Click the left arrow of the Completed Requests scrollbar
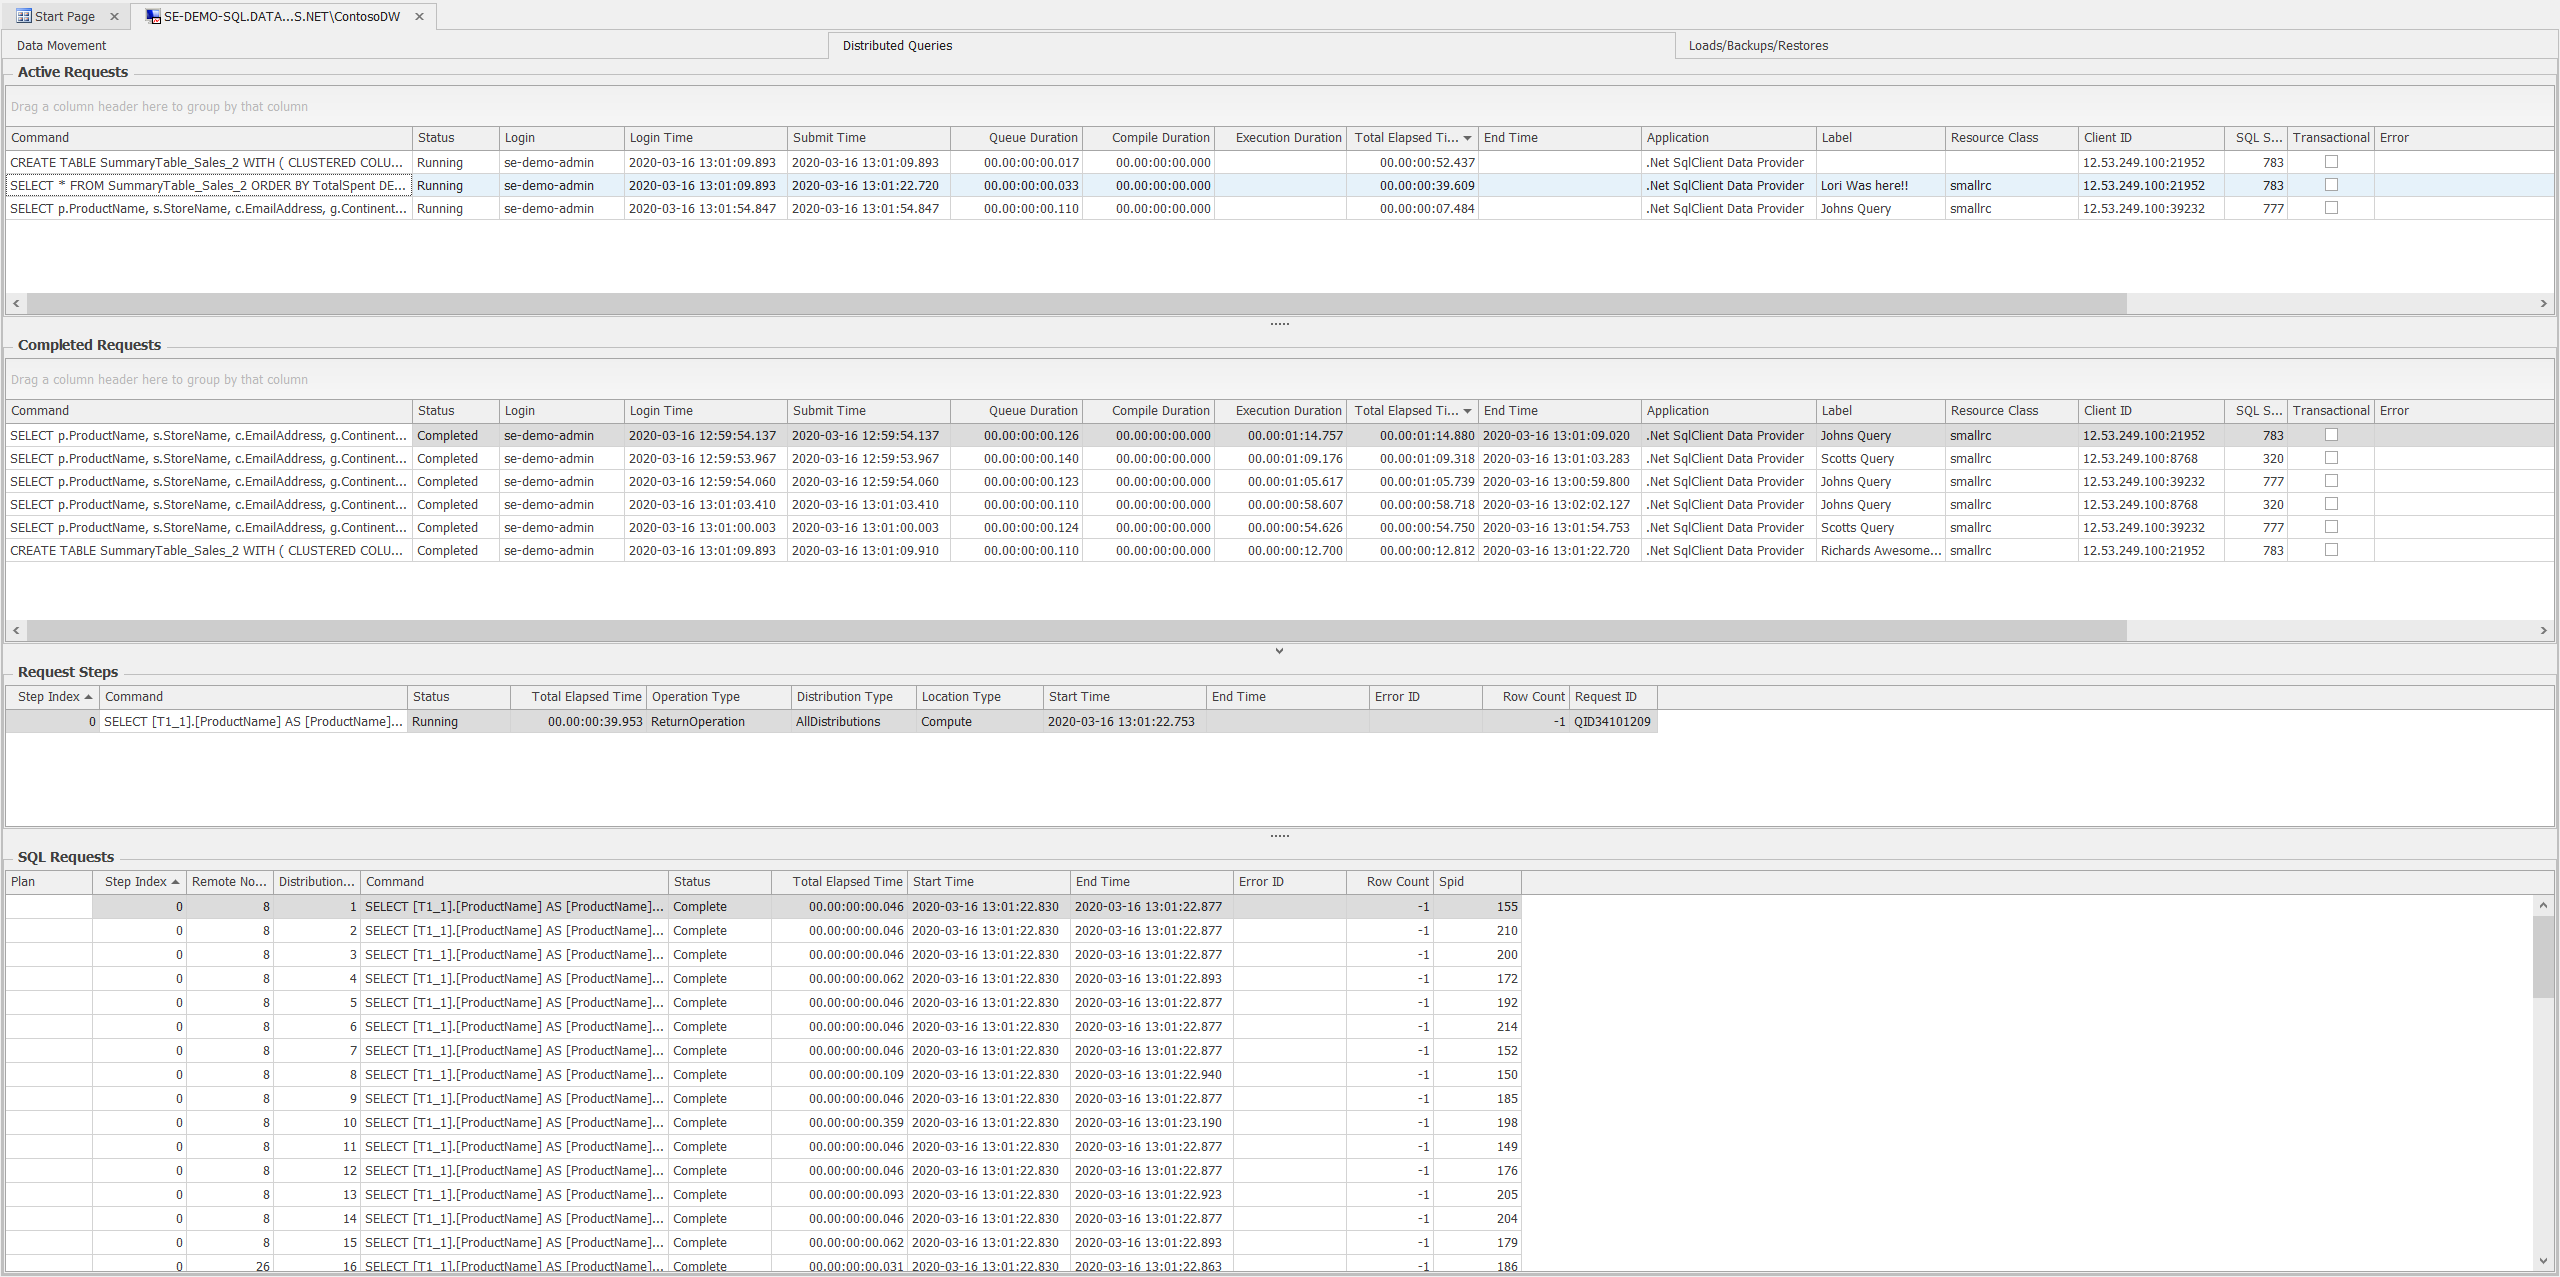Image resolution: width=2560 pixels, height=1277 pixels. [16, 630]
